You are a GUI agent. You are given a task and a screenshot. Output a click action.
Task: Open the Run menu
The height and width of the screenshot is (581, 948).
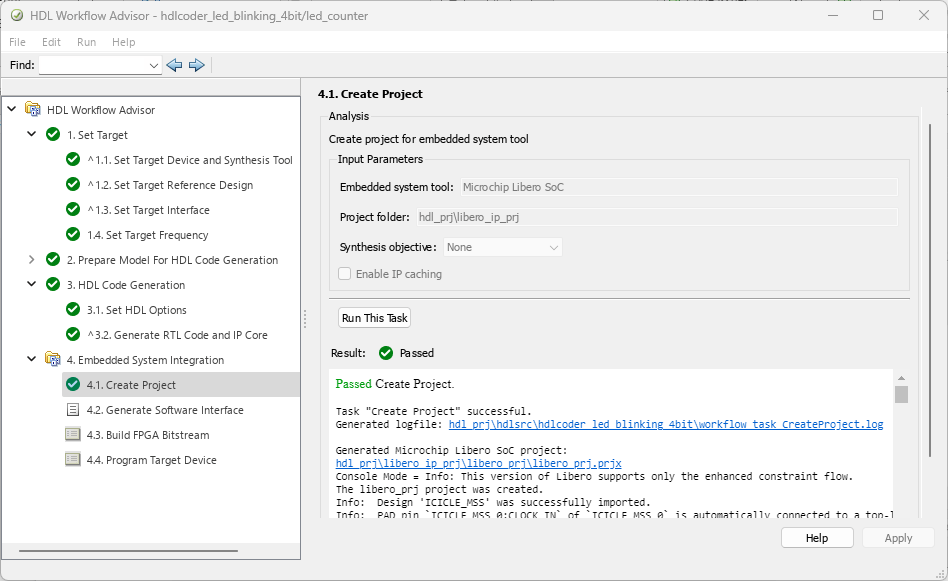click(86, 42)
